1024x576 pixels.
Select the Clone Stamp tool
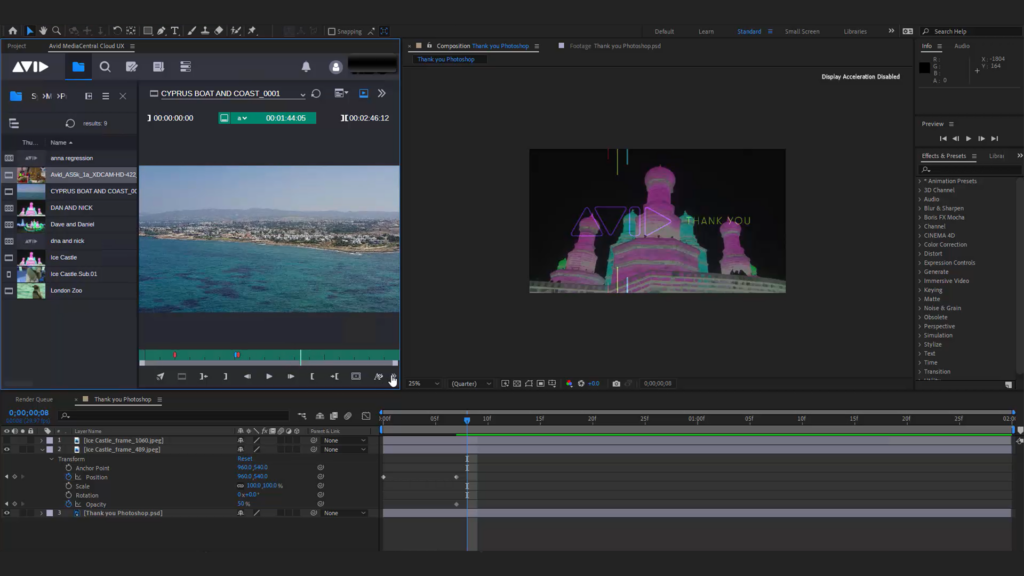coord(205,31)
